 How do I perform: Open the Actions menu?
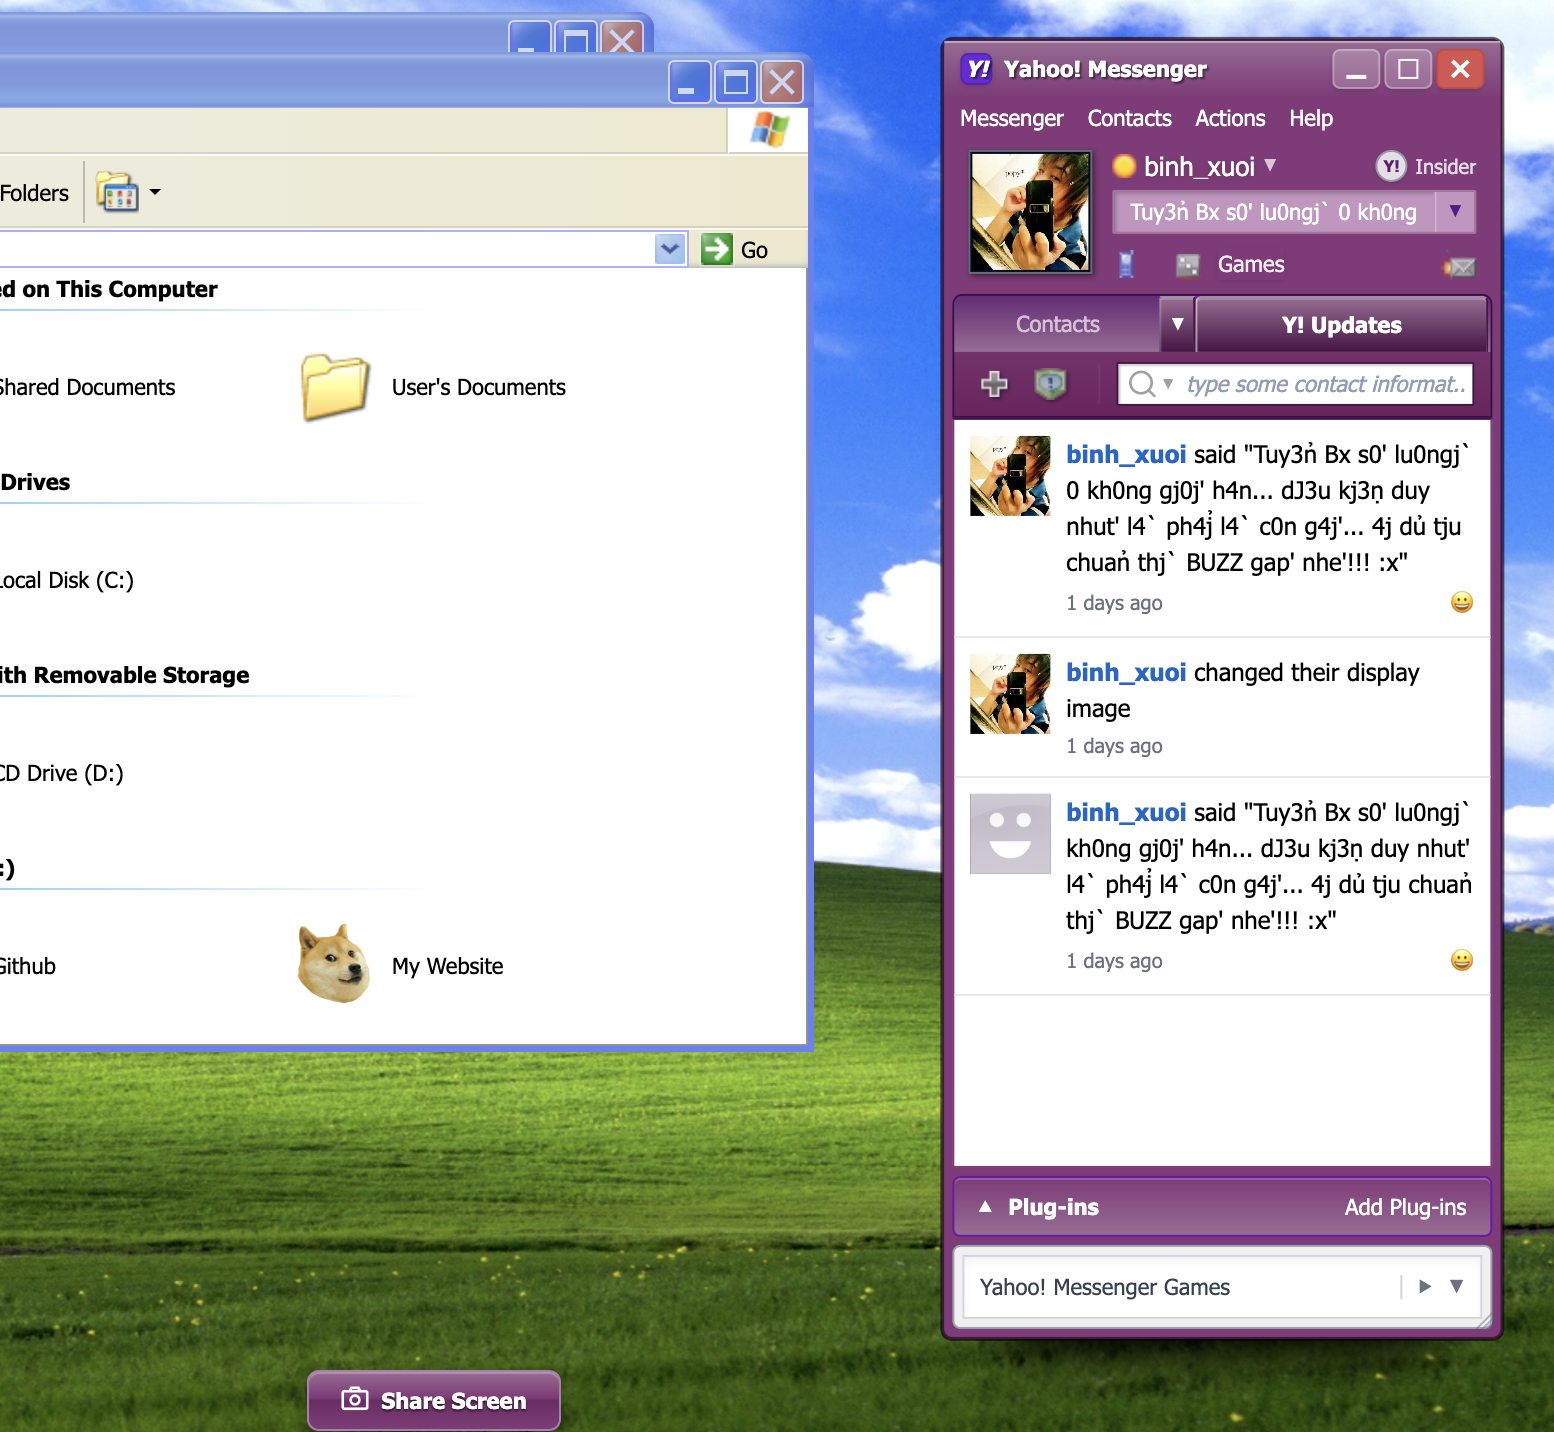coord(1229,118)
